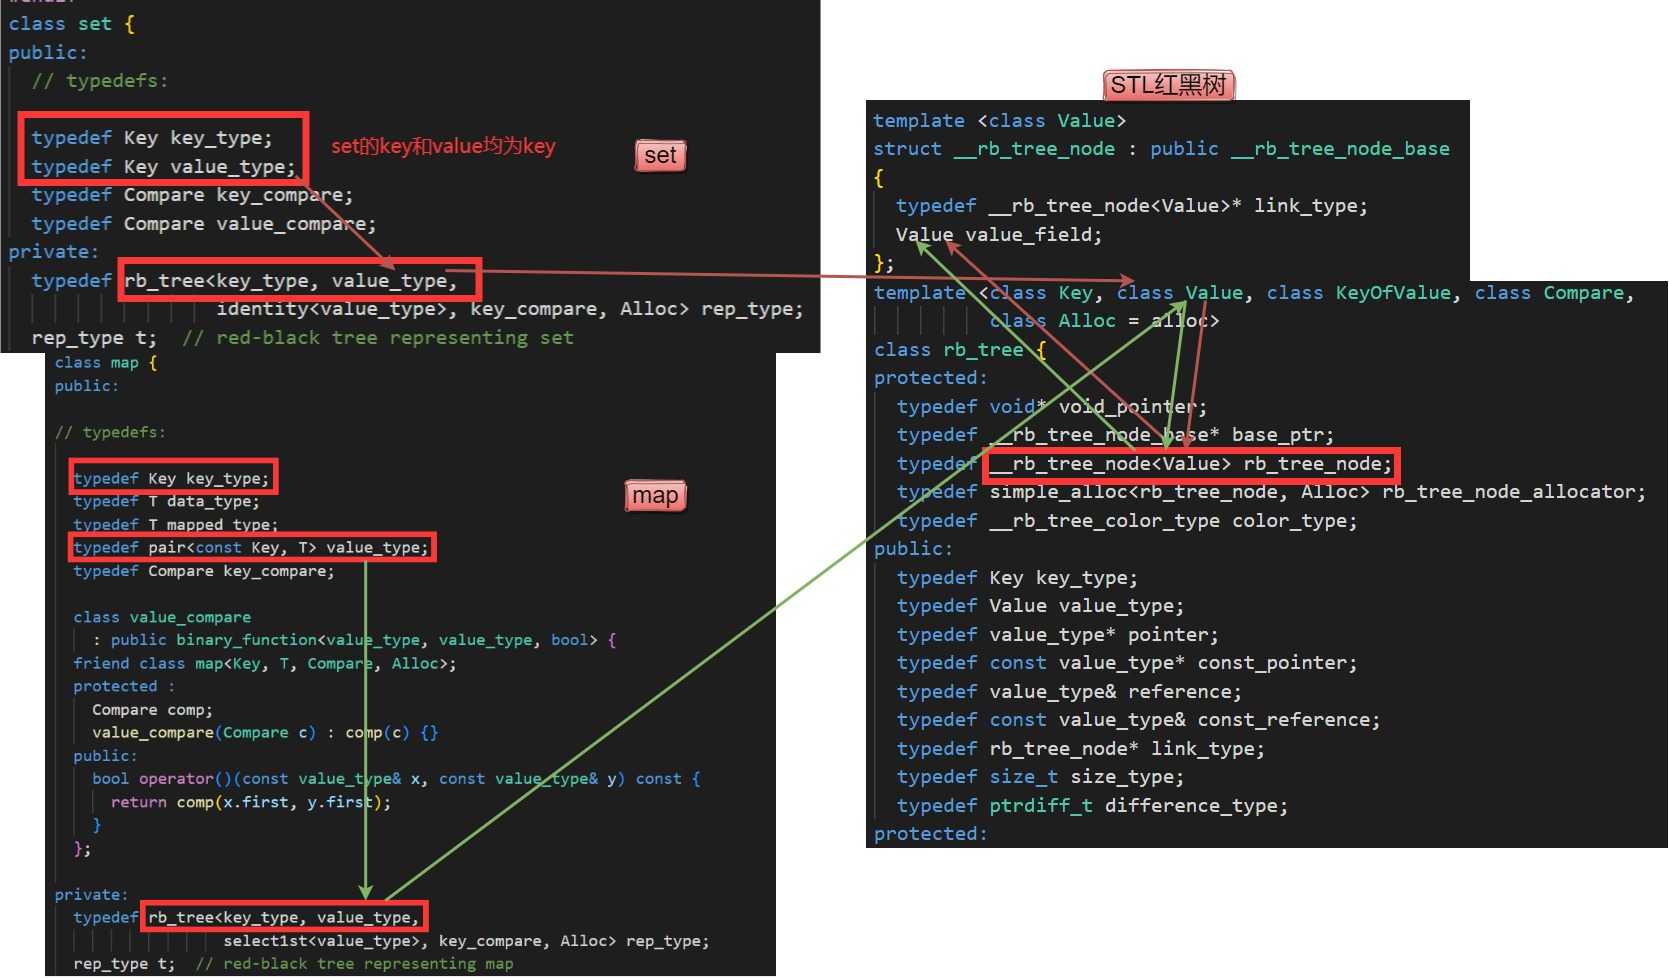Click 'typedef __rb_tree_node<Value> rb_tree_node;' line
Image resolution: width=1669 pixels, height=978 pixels.
pyautogui.click(x=1145, y=464)
